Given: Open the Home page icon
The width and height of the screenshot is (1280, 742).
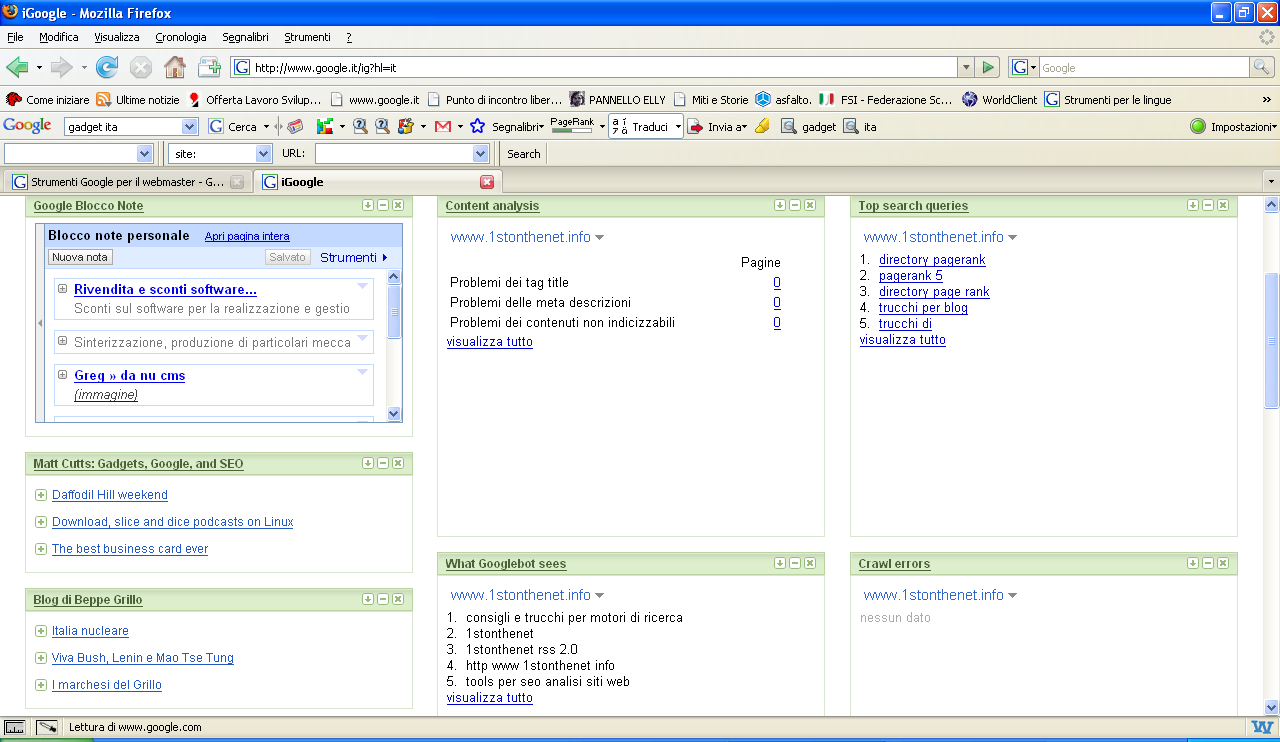Looking at the screenshot, I should (174, 67).
